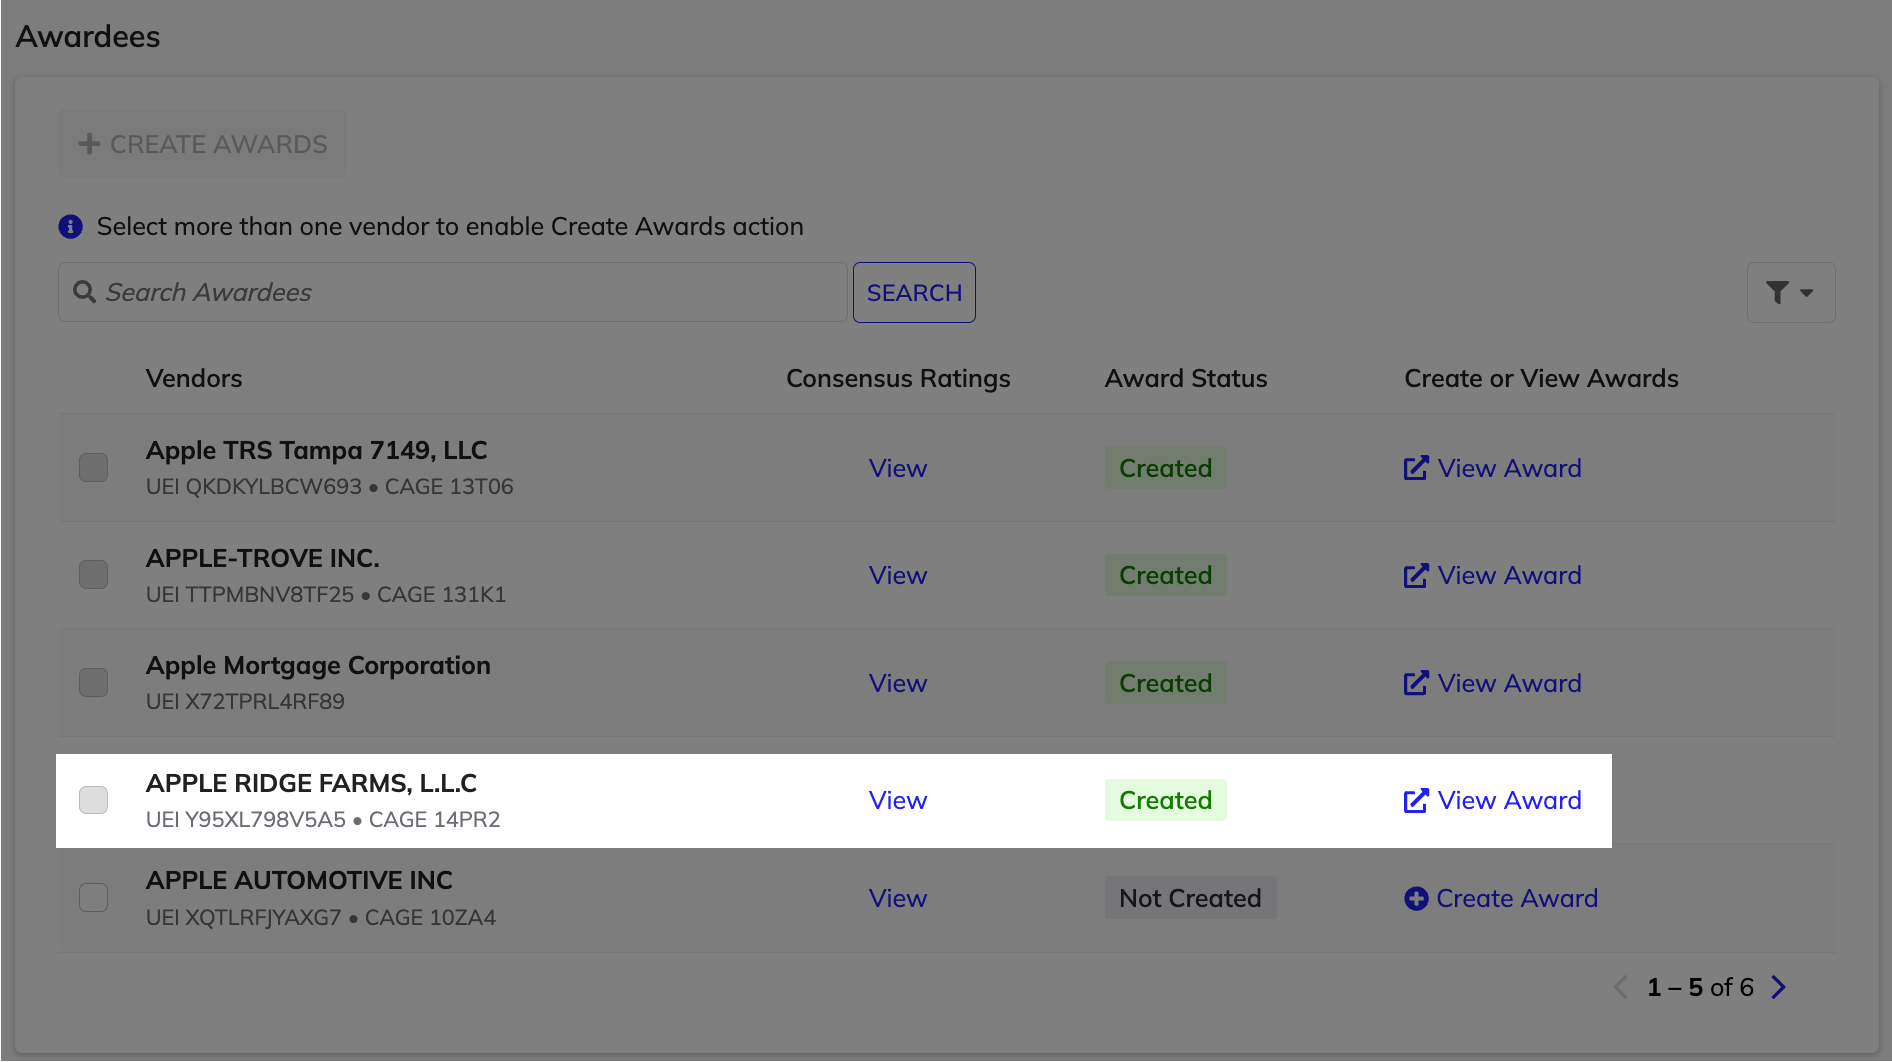Go to next page of awardees

1778,987
